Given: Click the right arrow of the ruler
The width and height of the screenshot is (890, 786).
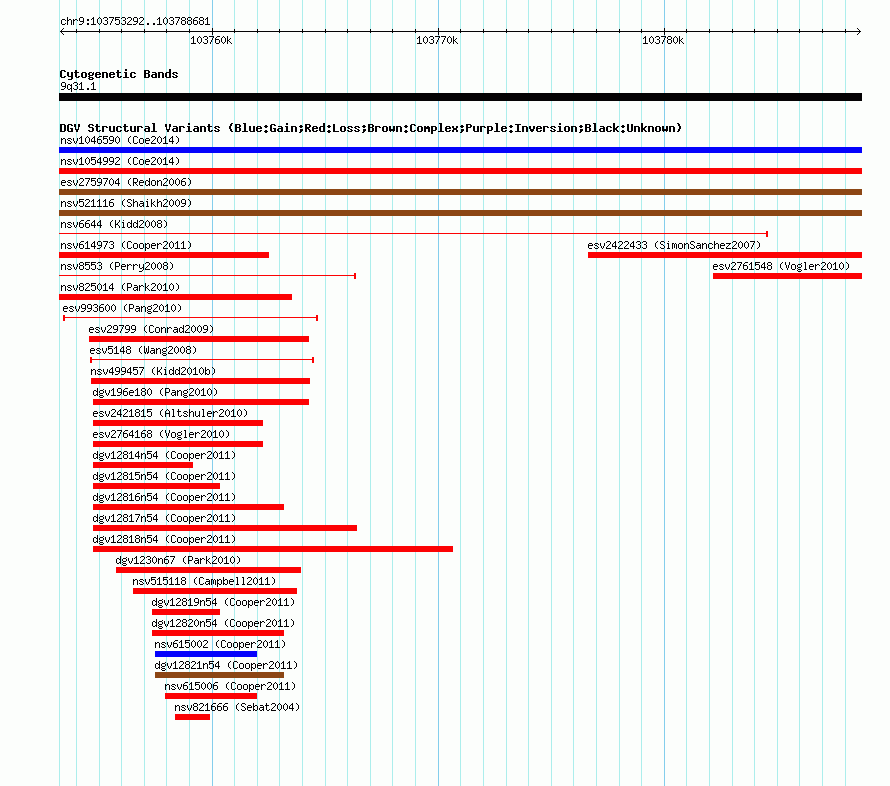Looking at the screenshot, I should tap(858, 31).
